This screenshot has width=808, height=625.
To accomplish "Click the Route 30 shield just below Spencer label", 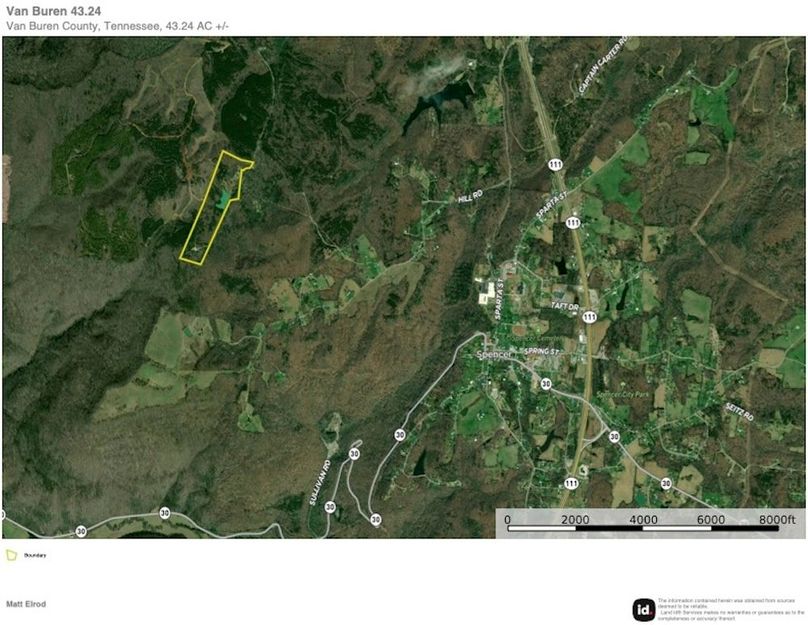I will pos(545,383).
